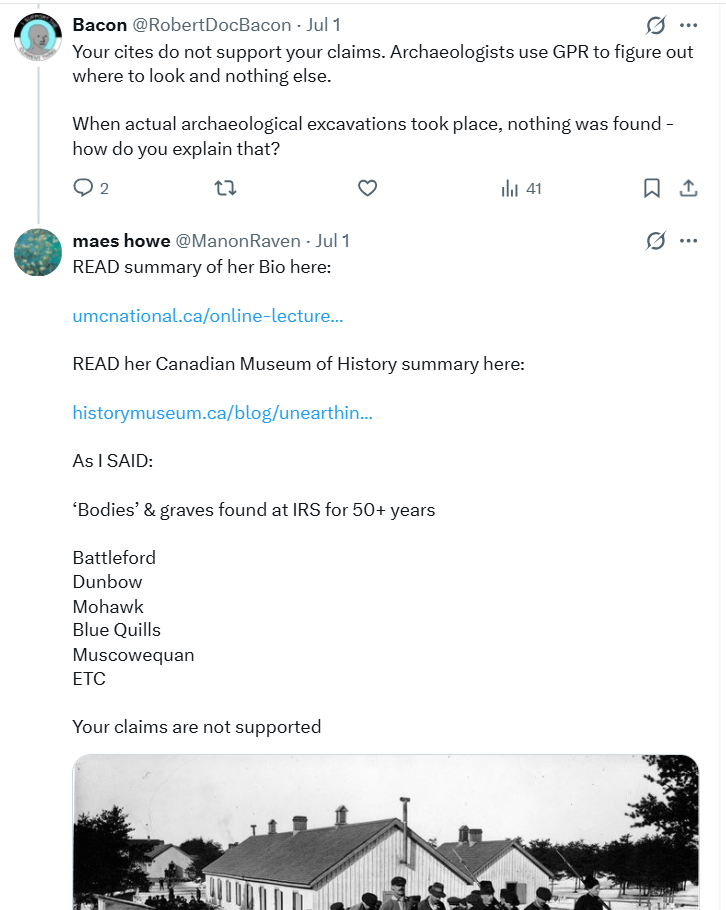Go to @RobertDocBacon handle
This screenshot has height=910, width=726.
(x=212, y=25)
